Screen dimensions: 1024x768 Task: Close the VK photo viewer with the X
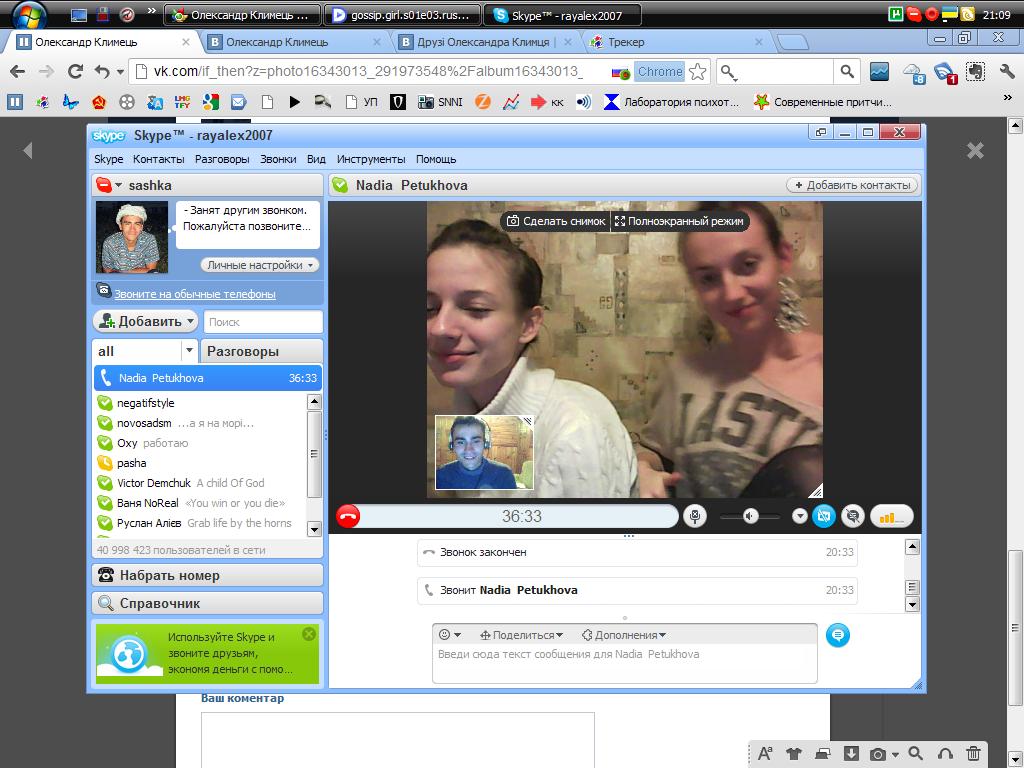click(975, 151)
